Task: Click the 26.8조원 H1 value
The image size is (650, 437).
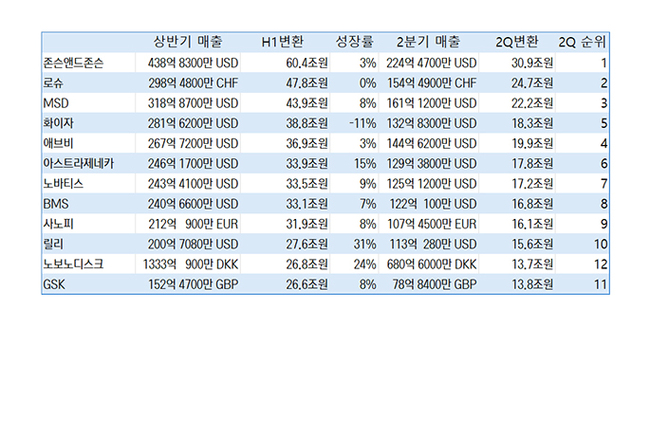Action: click(x=307, y=264)
